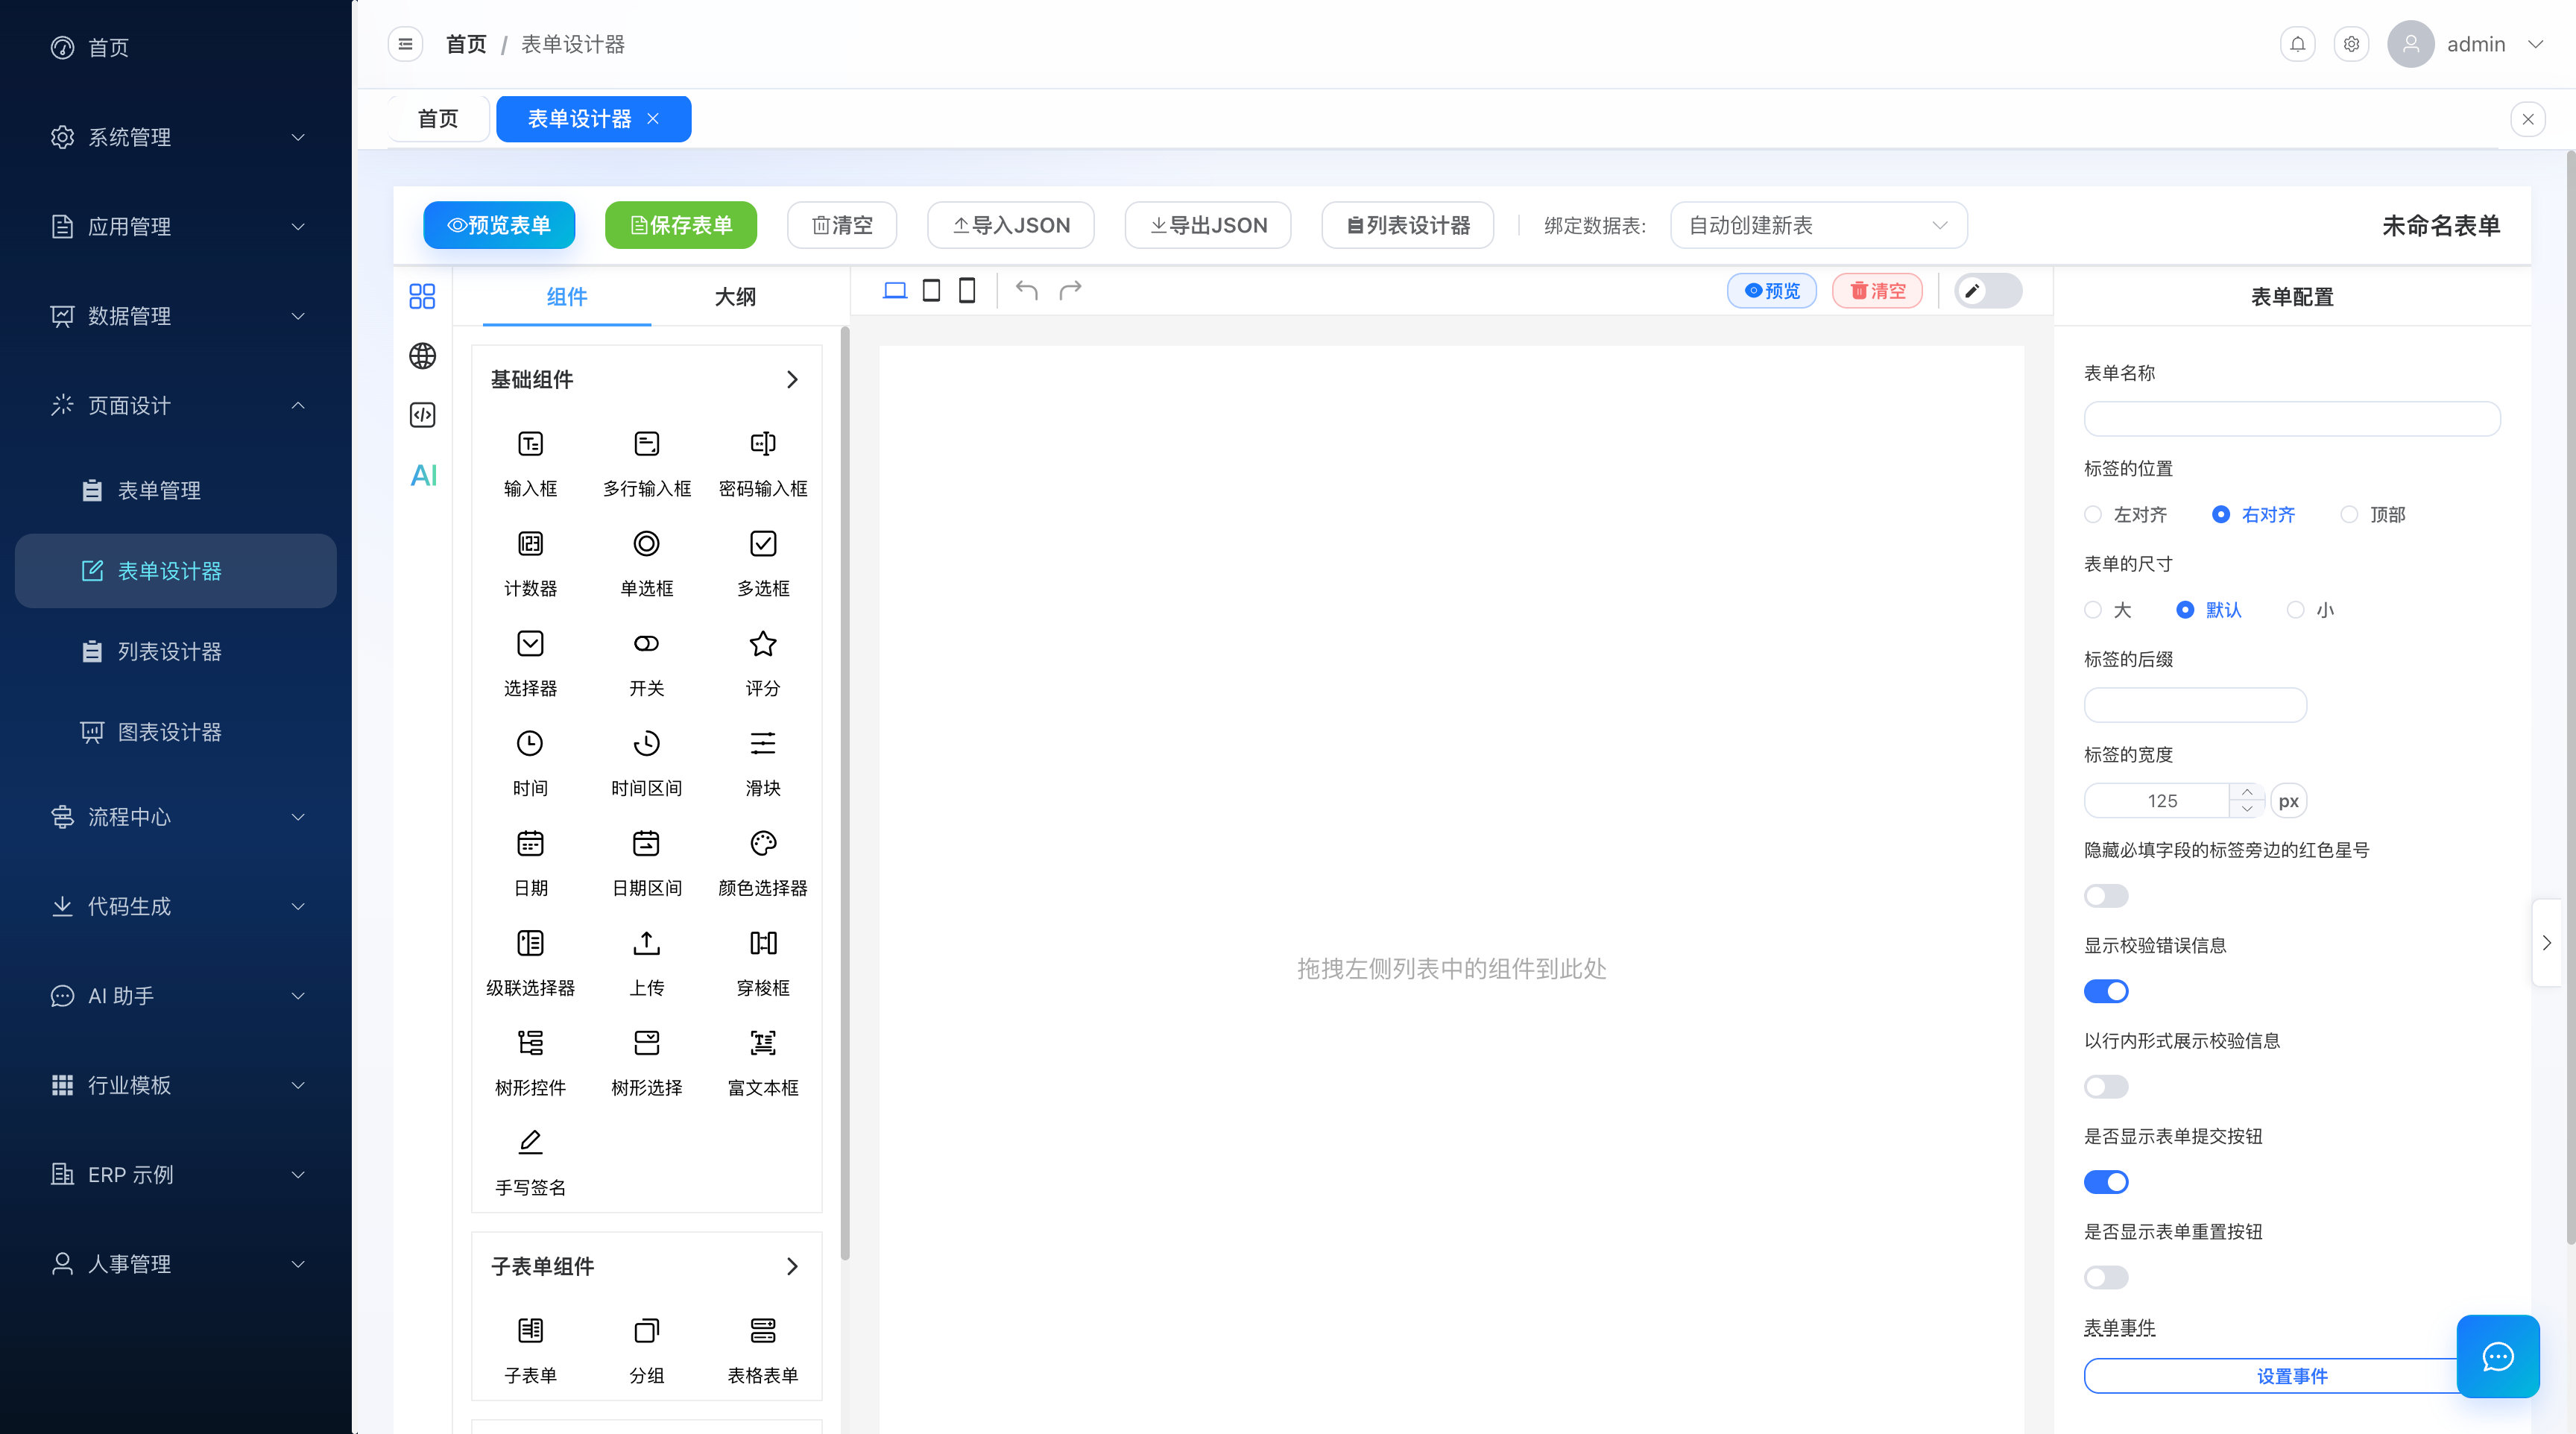
Task: Open the AI panel in side rail
Action: 423,475
